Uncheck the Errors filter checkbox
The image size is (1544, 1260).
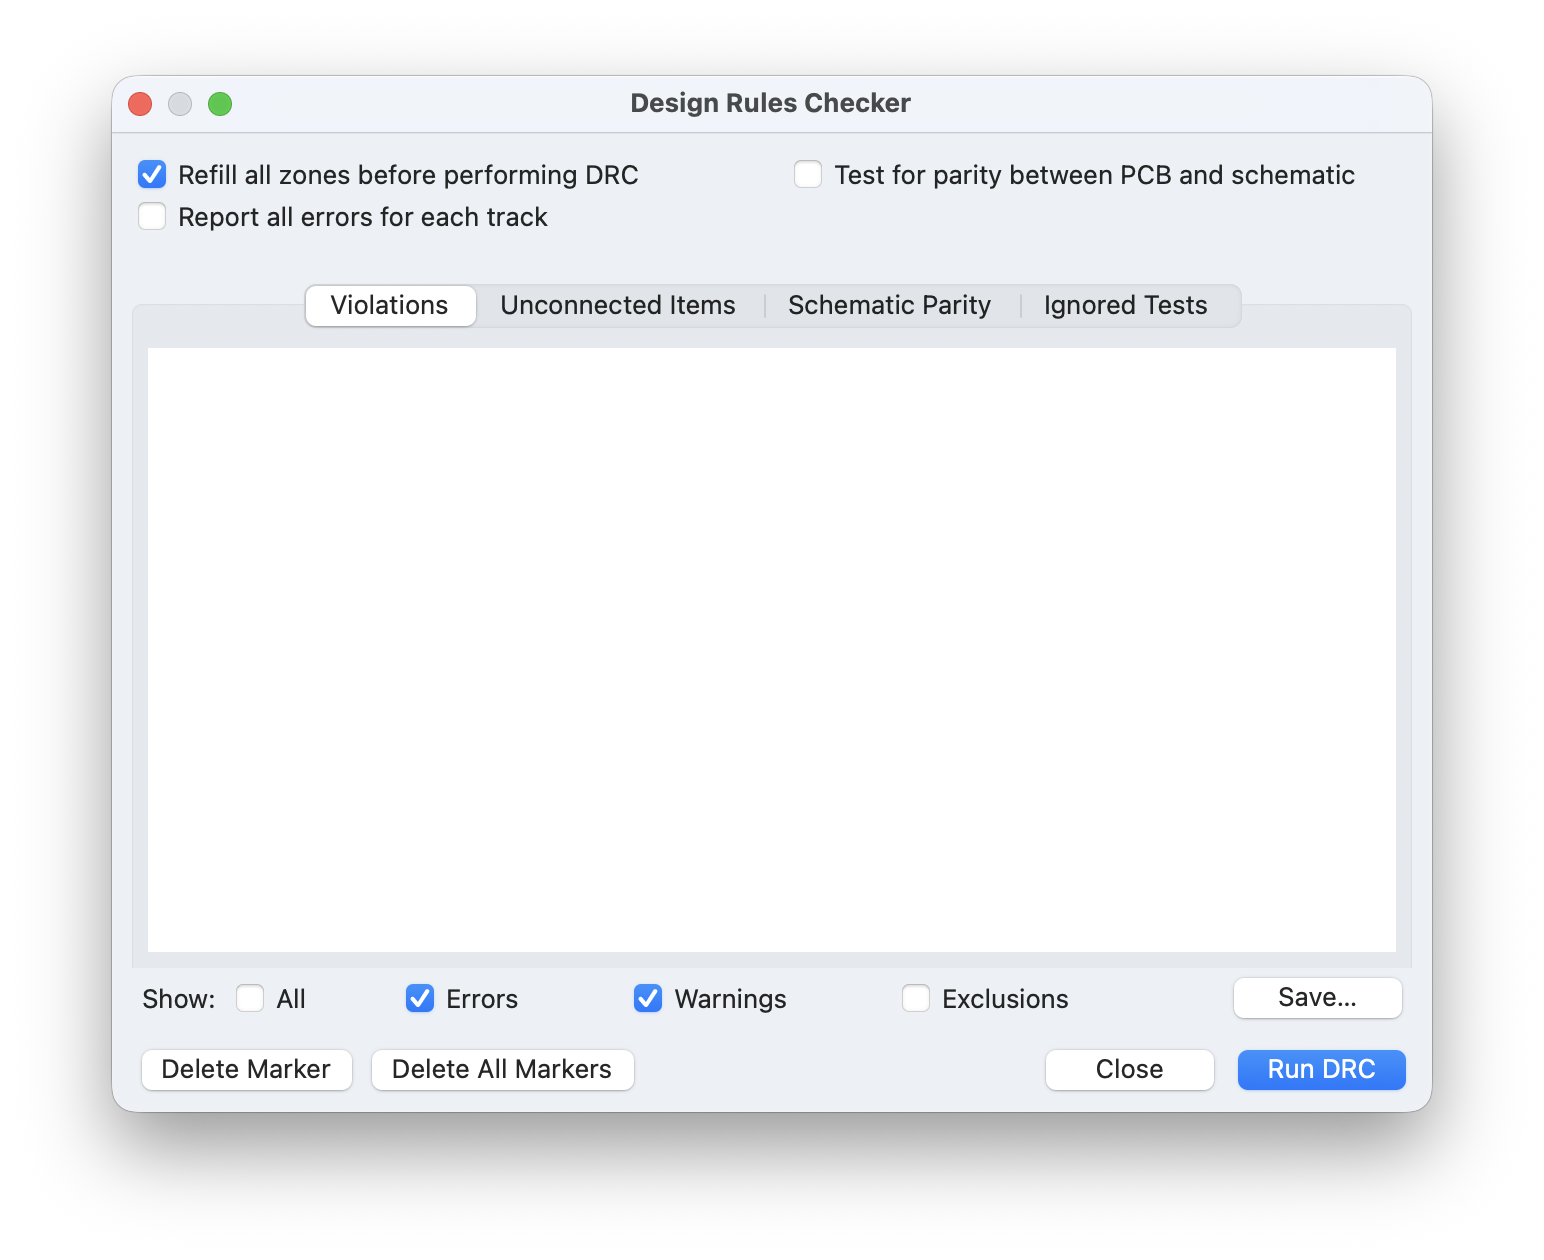[420, 999]
